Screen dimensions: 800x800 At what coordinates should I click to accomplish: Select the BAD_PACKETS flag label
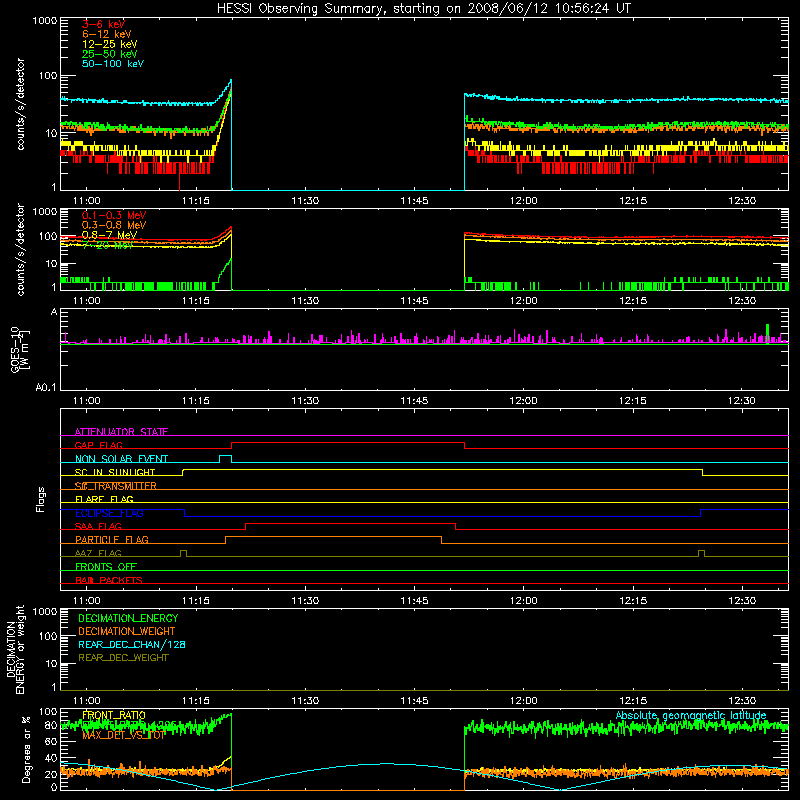click(109, 580)
